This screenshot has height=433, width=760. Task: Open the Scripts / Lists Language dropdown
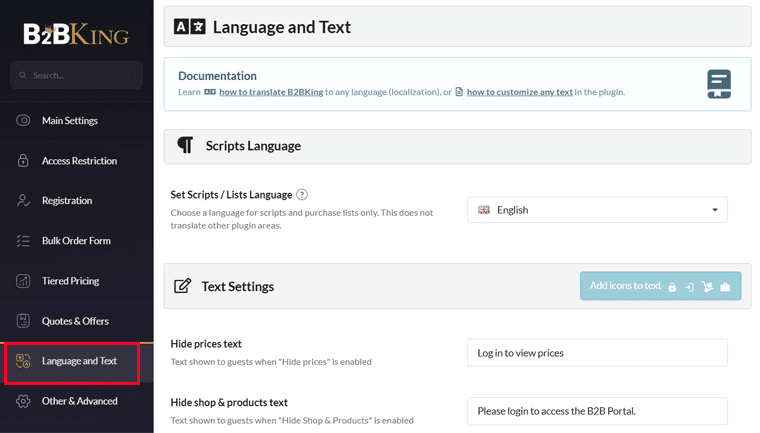coord(597,209)
